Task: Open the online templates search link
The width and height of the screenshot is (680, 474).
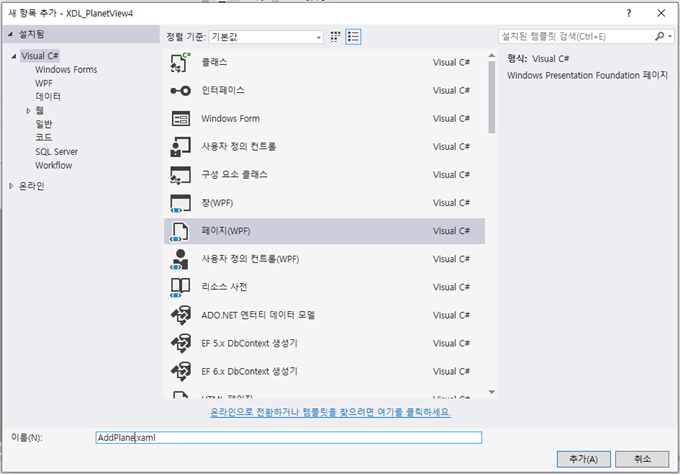Action: pos(330,412)
